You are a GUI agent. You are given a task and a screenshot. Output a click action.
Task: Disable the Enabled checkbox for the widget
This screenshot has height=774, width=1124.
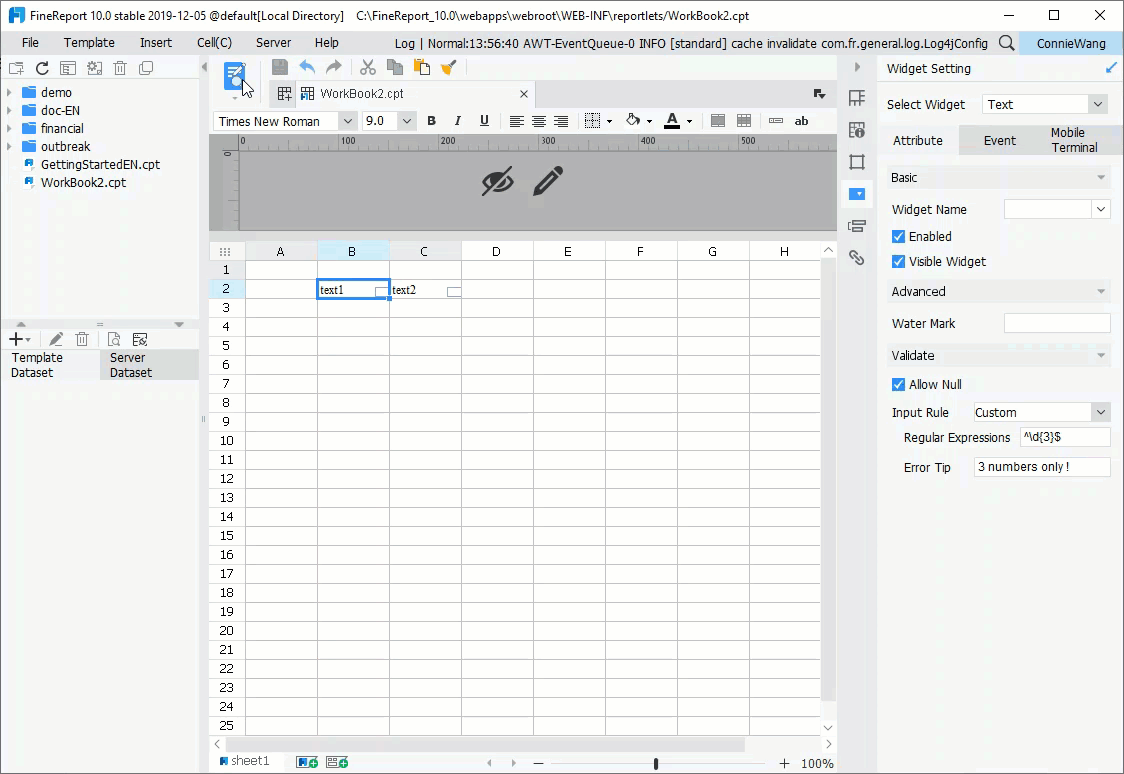[x=898, y=236]
